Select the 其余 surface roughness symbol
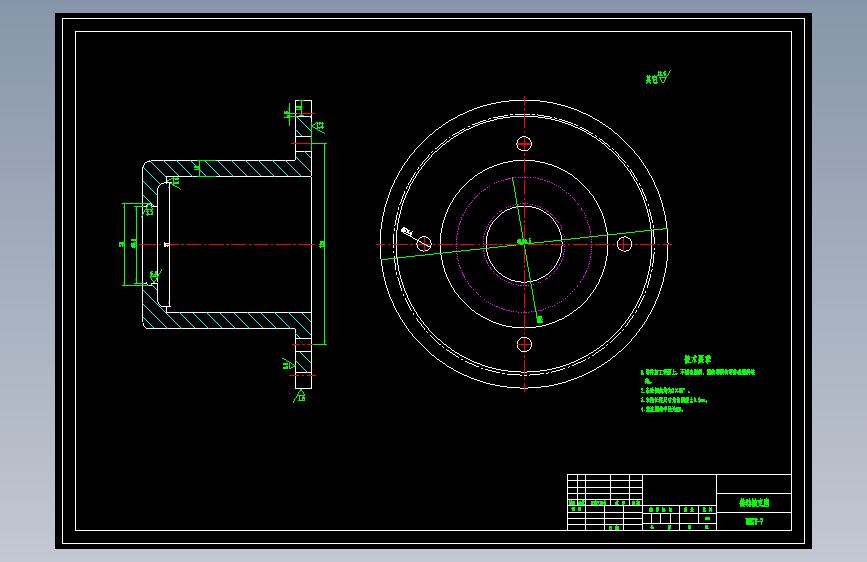This screenshot has width=867, height=562. click(658, 77)
